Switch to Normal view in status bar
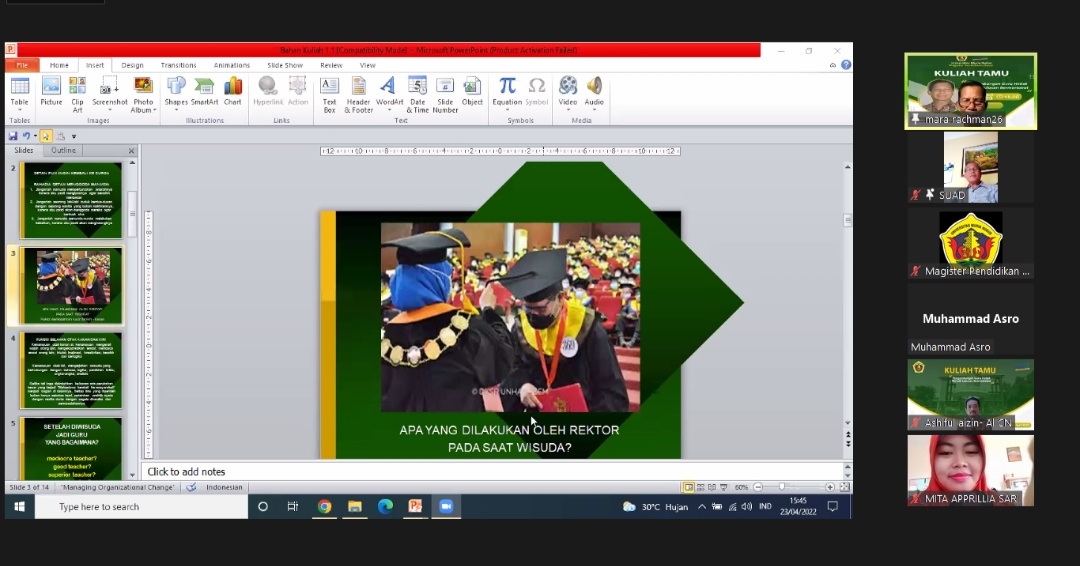This screenshot has height=566, width=1080. [689, 487]
